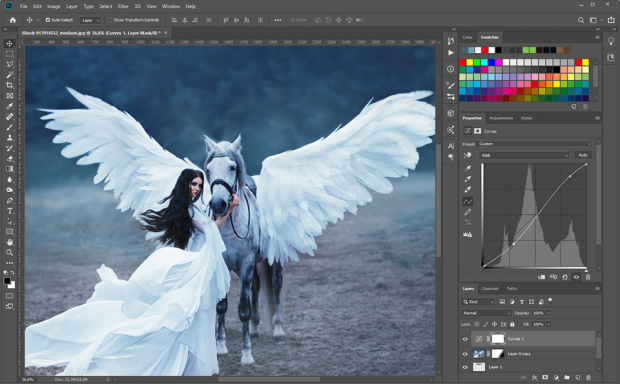Open the Opacity slider dropdown arrow
The height and width of the screenshot is (384, 620).
tap(548, 313)
